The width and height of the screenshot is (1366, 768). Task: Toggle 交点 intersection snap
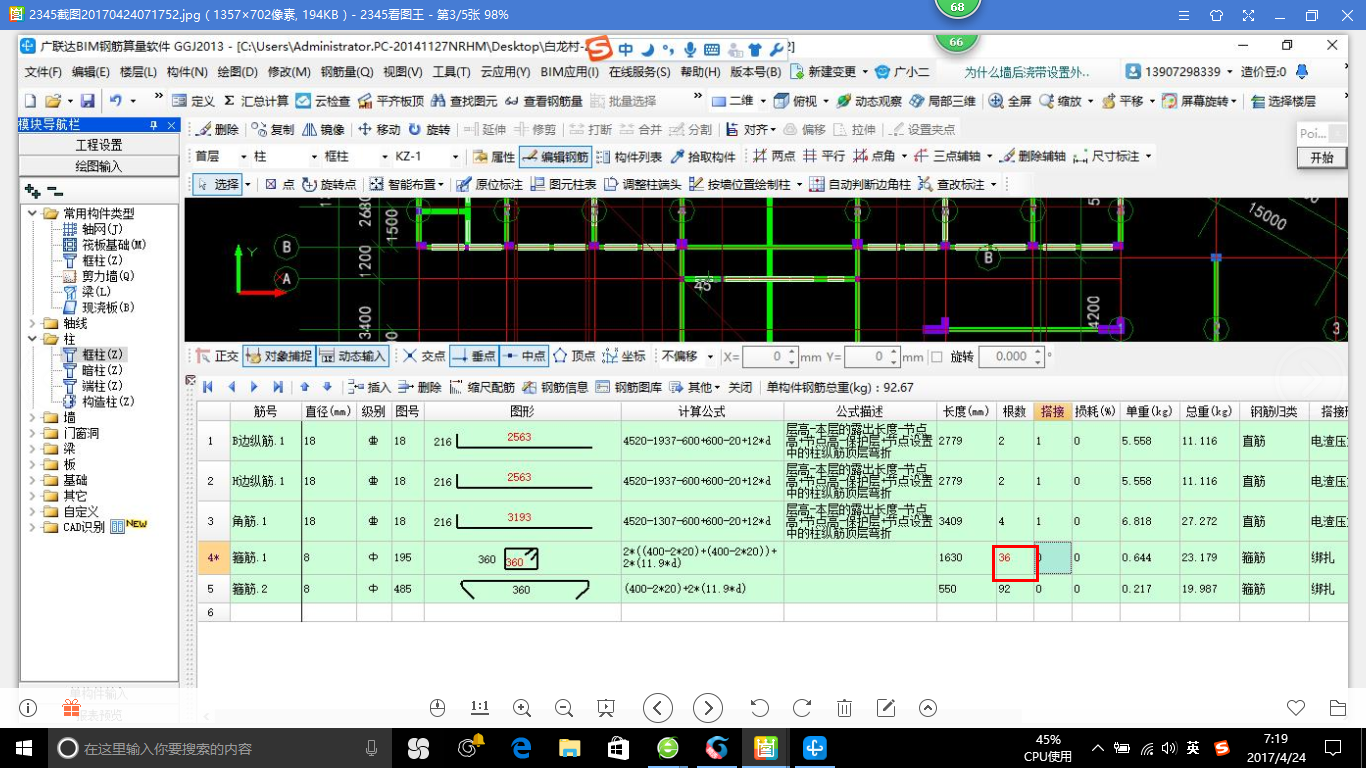(424, 356)
